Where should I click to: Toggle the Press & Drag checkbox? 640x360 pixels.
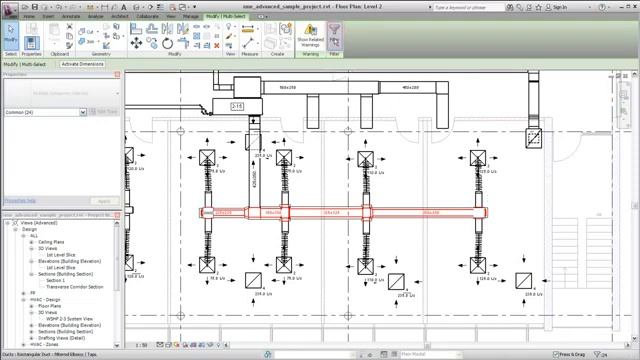pos(556,354)
